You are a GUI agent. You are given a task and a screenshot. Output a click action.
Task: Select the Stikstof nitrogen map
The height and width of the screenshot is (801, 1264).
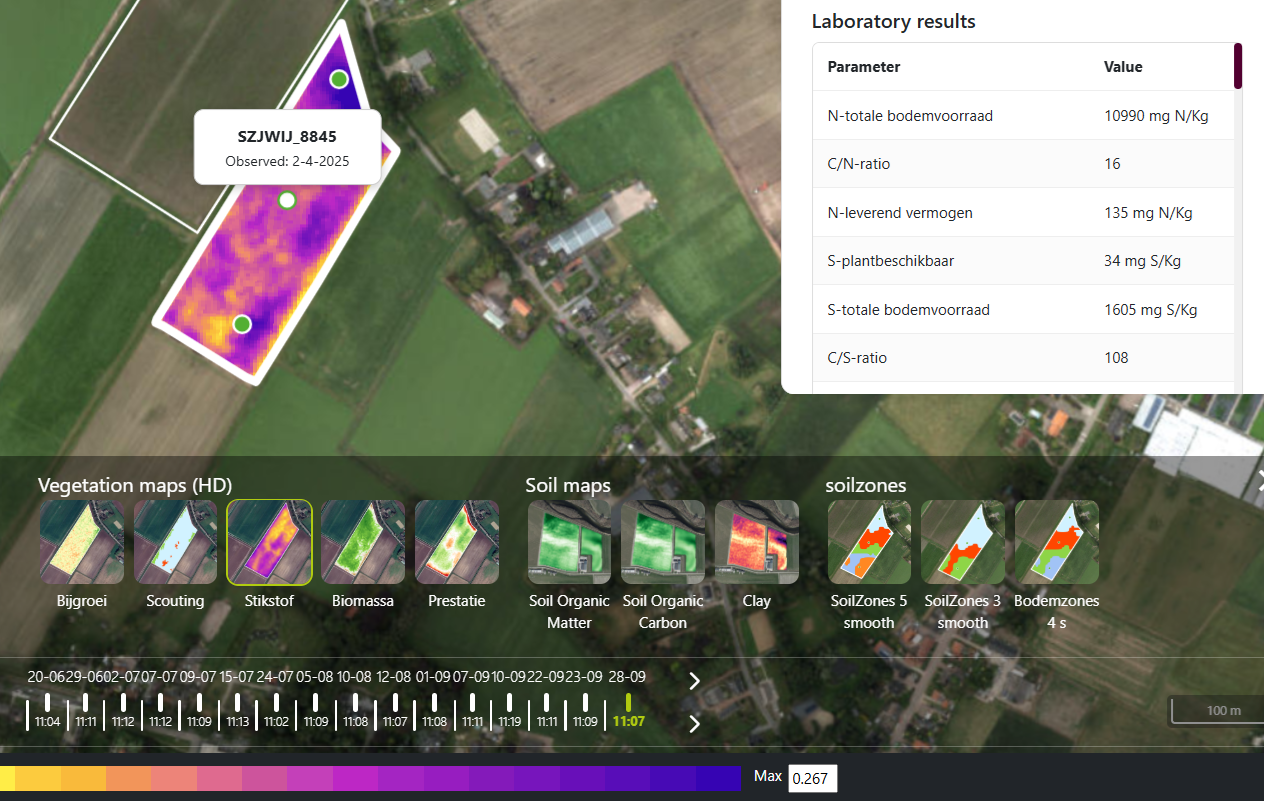tap(270, 542)
